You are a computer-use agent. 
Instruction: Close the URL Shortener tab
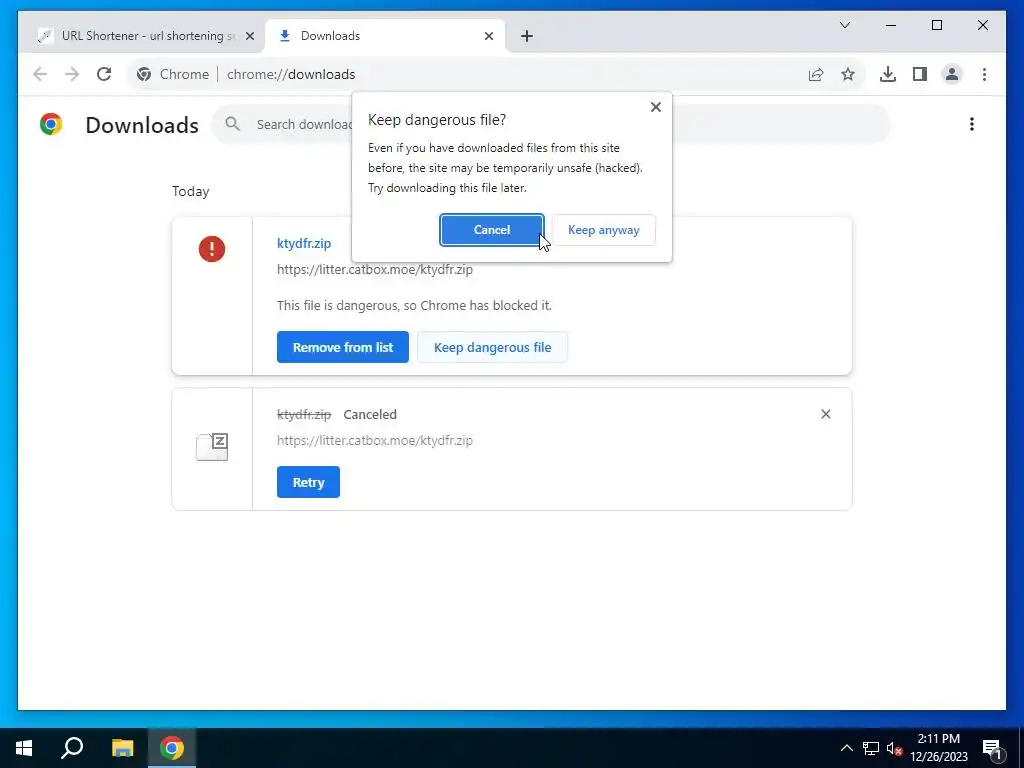(249, 37)
